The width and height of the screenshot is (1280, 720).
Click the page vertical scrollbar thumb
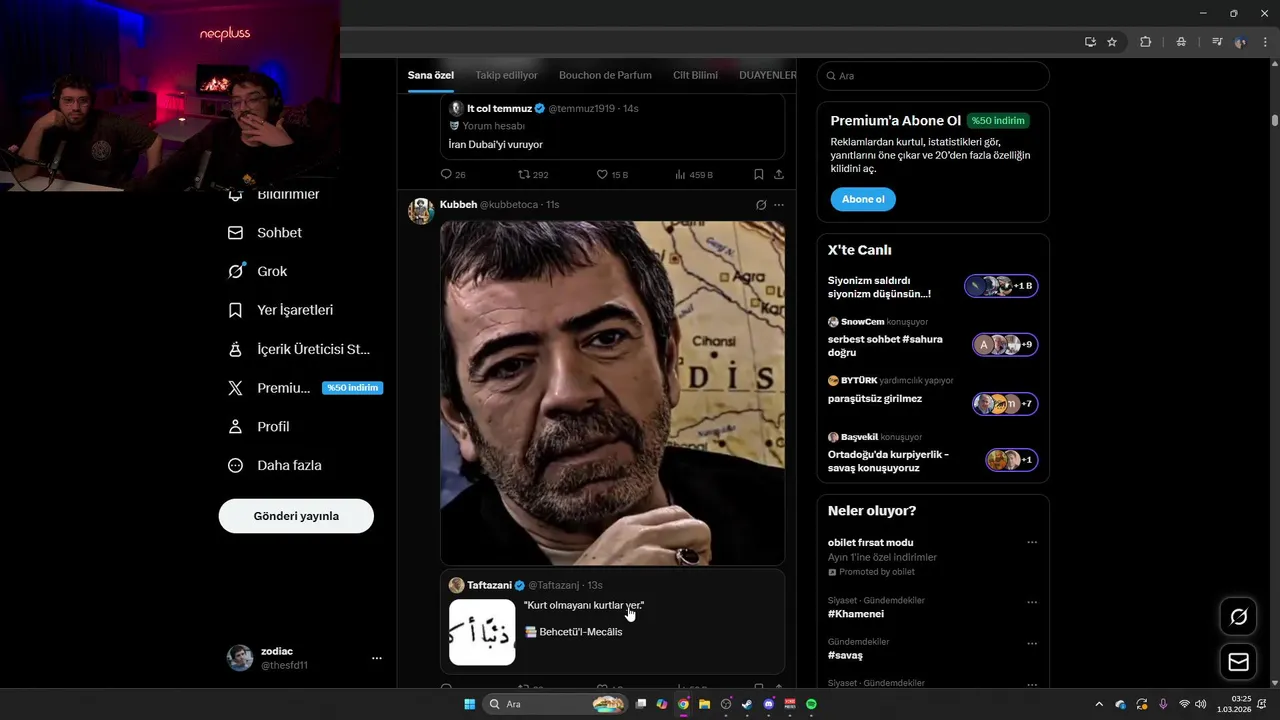(1274, 120)
